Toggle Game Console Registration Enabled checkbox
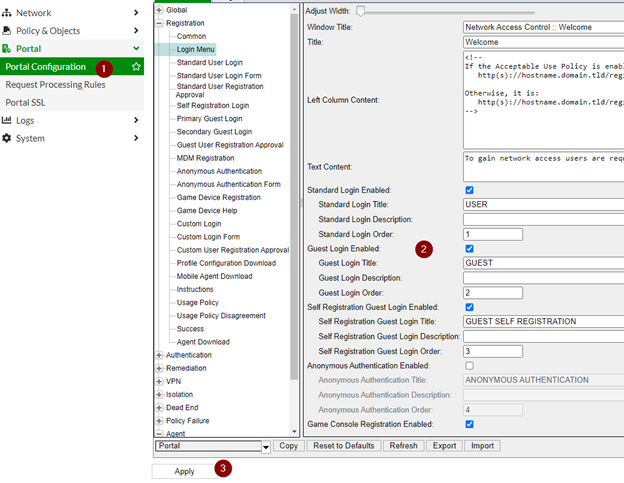The height and width of the screenshot is (483, 624). (x=470, y=424)
